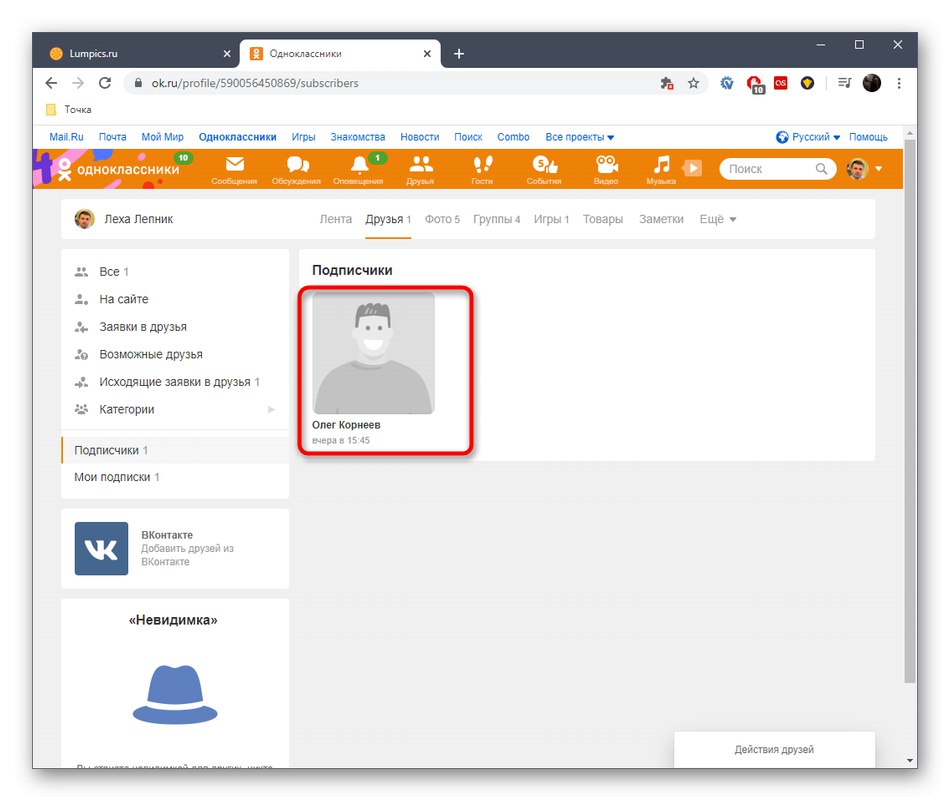Open the Обсуждения discussions icon
Screen dimensions: 950x801
pos(296,170)
